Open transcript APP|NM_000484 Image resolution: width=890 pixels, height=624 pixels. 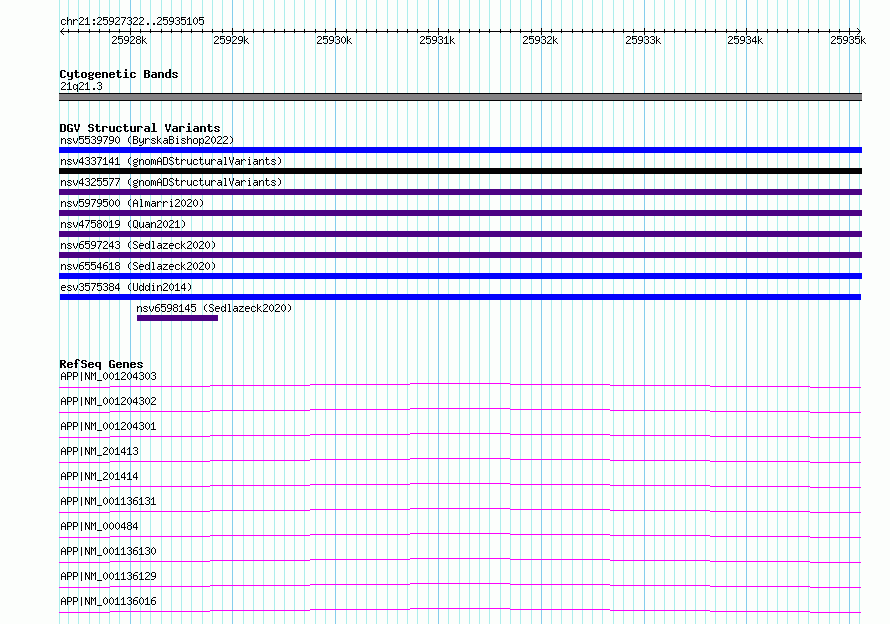(x=99, y=526)
